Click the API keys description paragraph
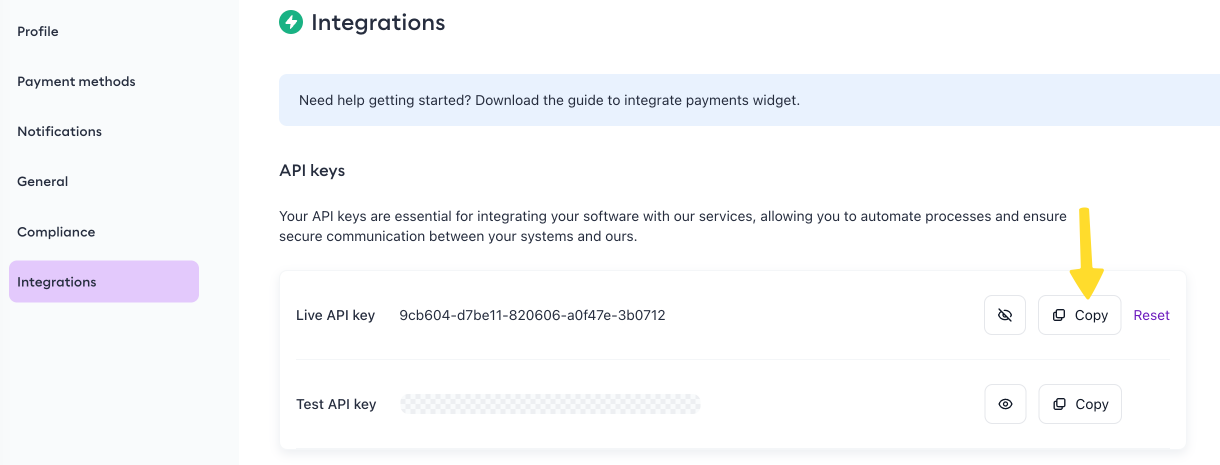Viewport: 1220px width, 465px height. coord(672,227)
